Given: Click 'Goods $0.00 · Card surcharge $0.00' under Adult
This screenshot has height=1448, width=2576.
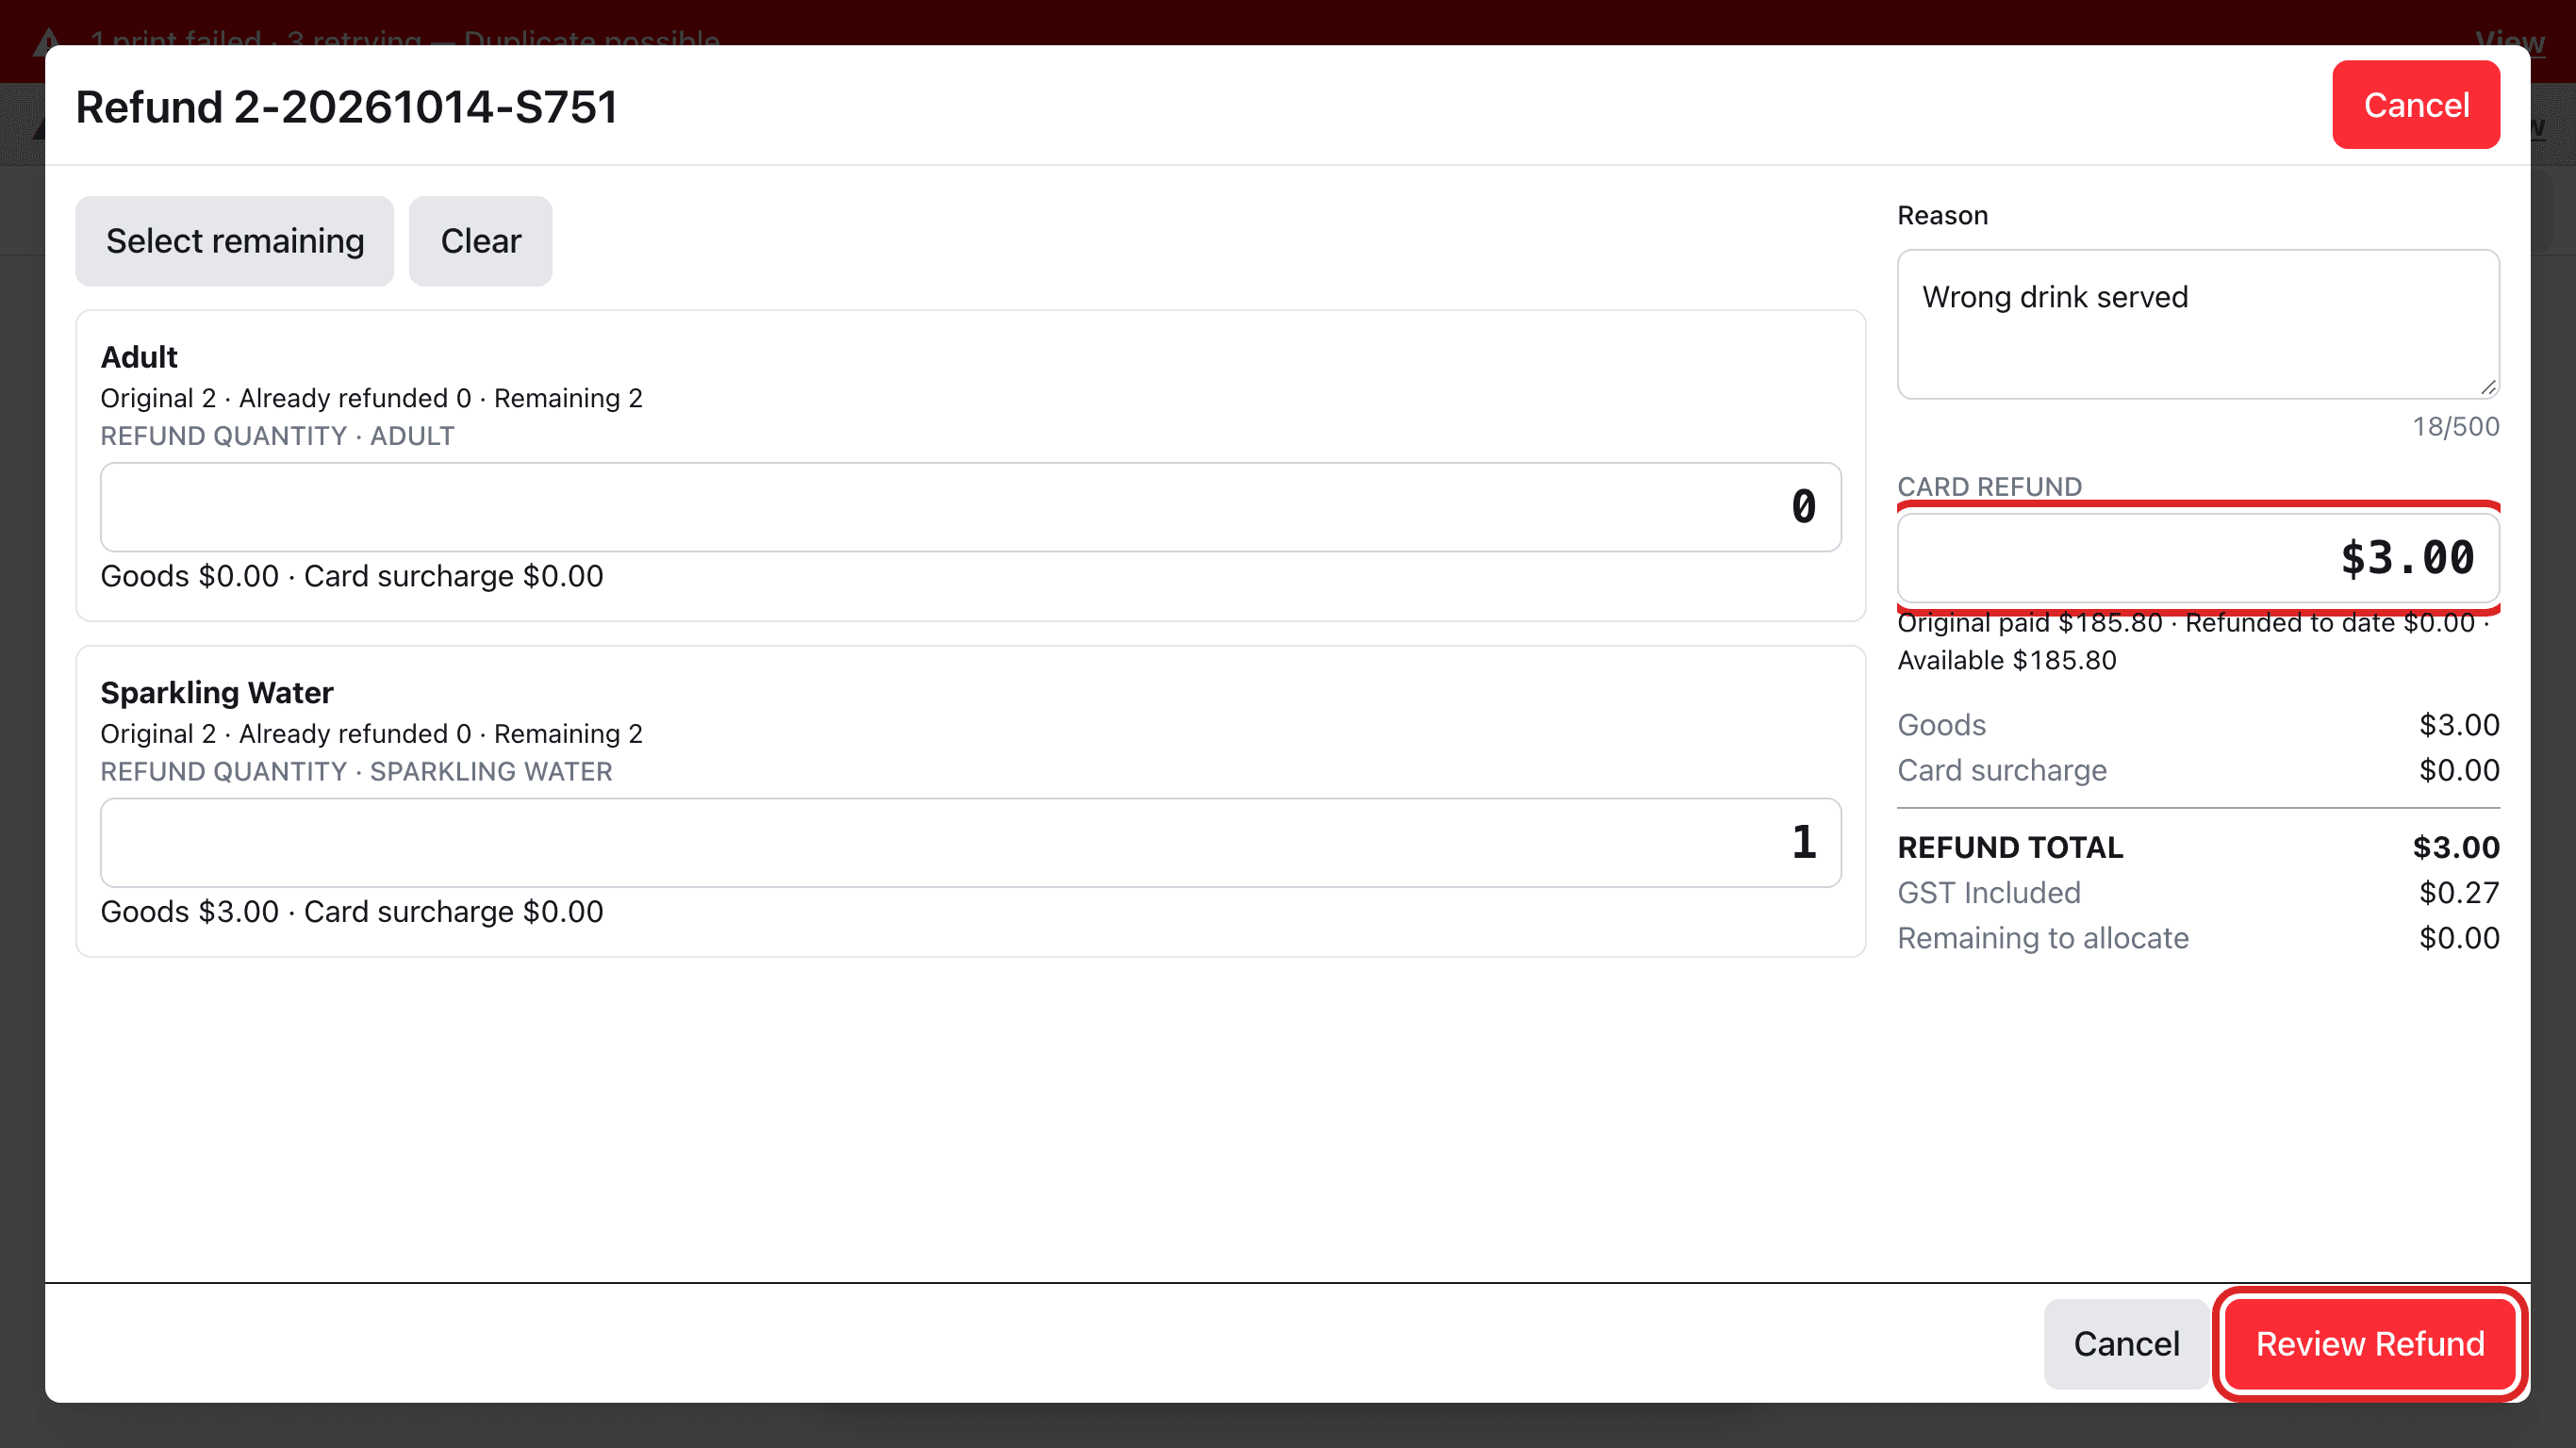Looking at the screenshot, I should (352, 576).
